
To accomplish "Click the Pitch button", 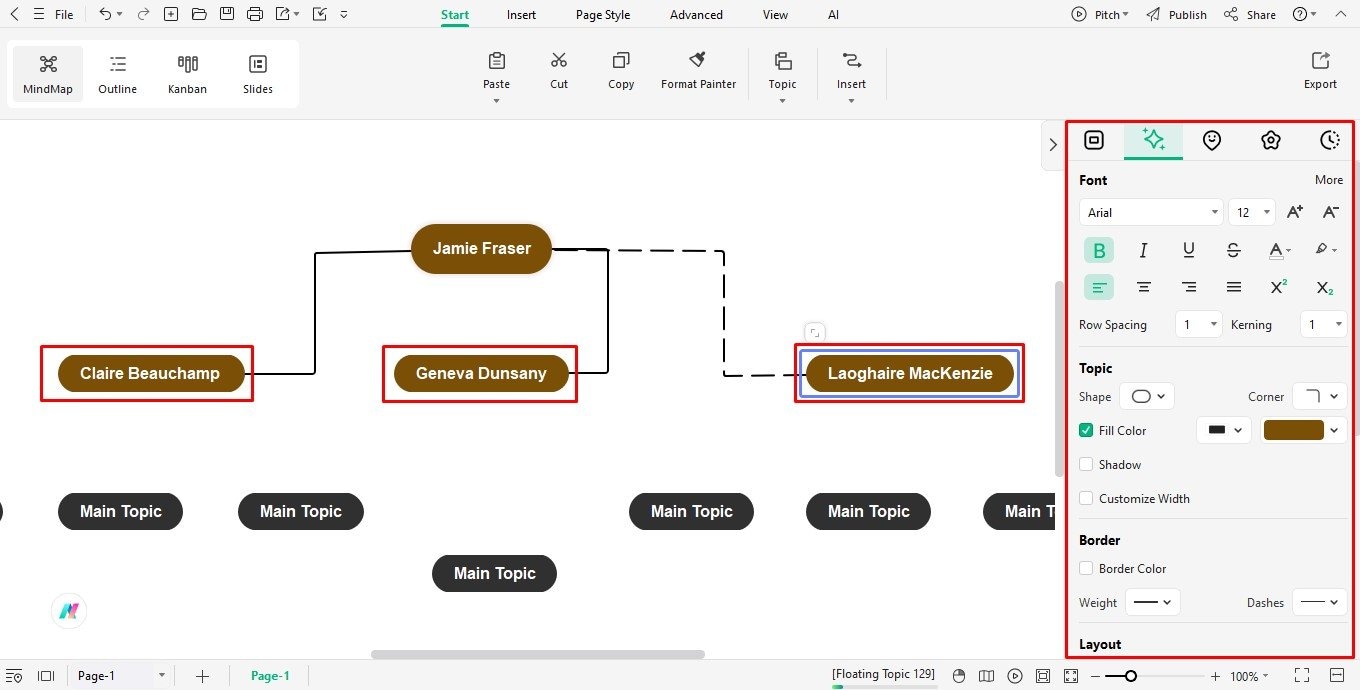I will click(x=1099, y=15).
